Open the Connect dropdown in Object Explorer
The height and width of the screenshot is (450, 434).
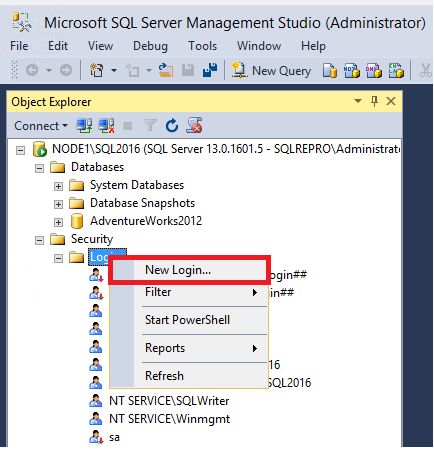pos(41,126)
